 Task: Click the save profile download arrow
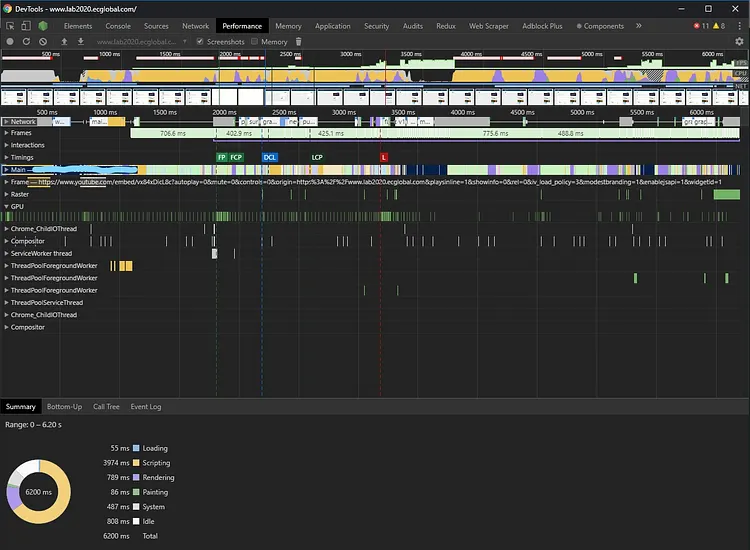(81, 42)
